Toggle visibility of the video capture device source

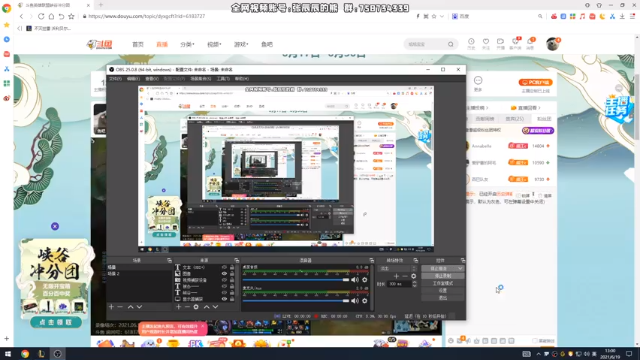pyautogui.click(x=224, y=280)
